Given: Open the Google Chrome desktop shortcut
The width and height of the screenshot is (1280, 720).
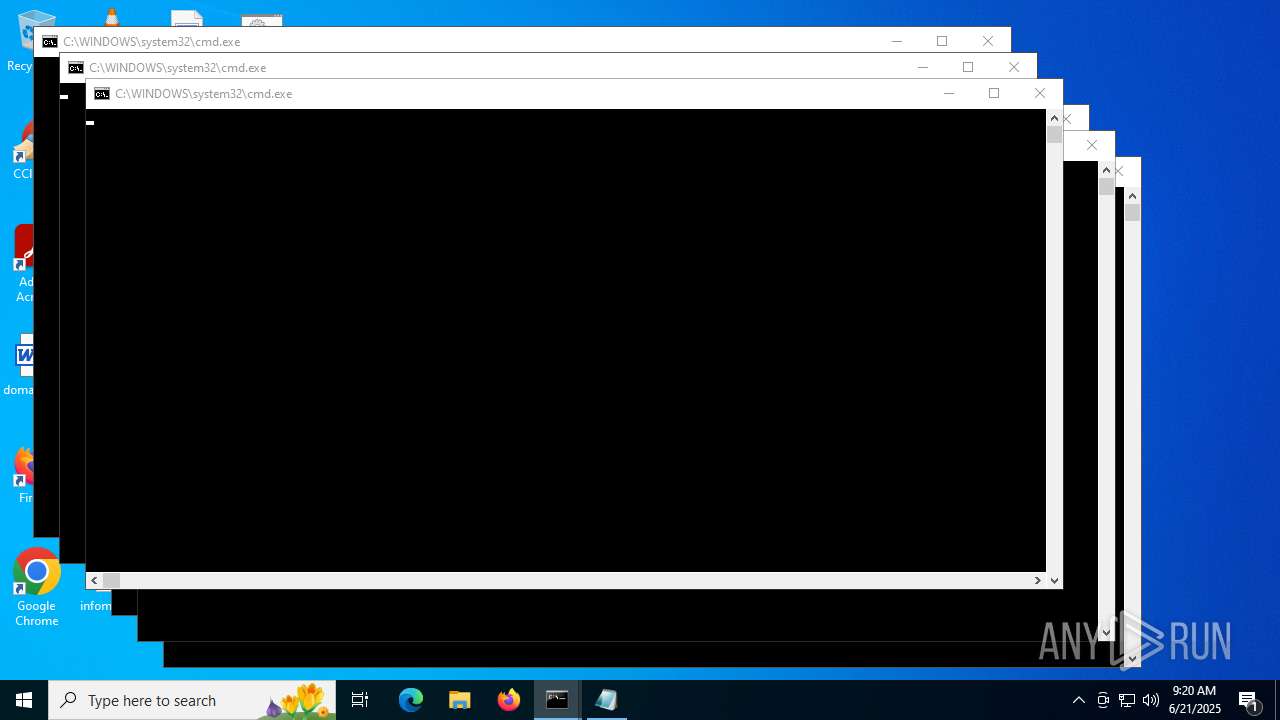Looking at the screenshot, I should click(37, 588).
